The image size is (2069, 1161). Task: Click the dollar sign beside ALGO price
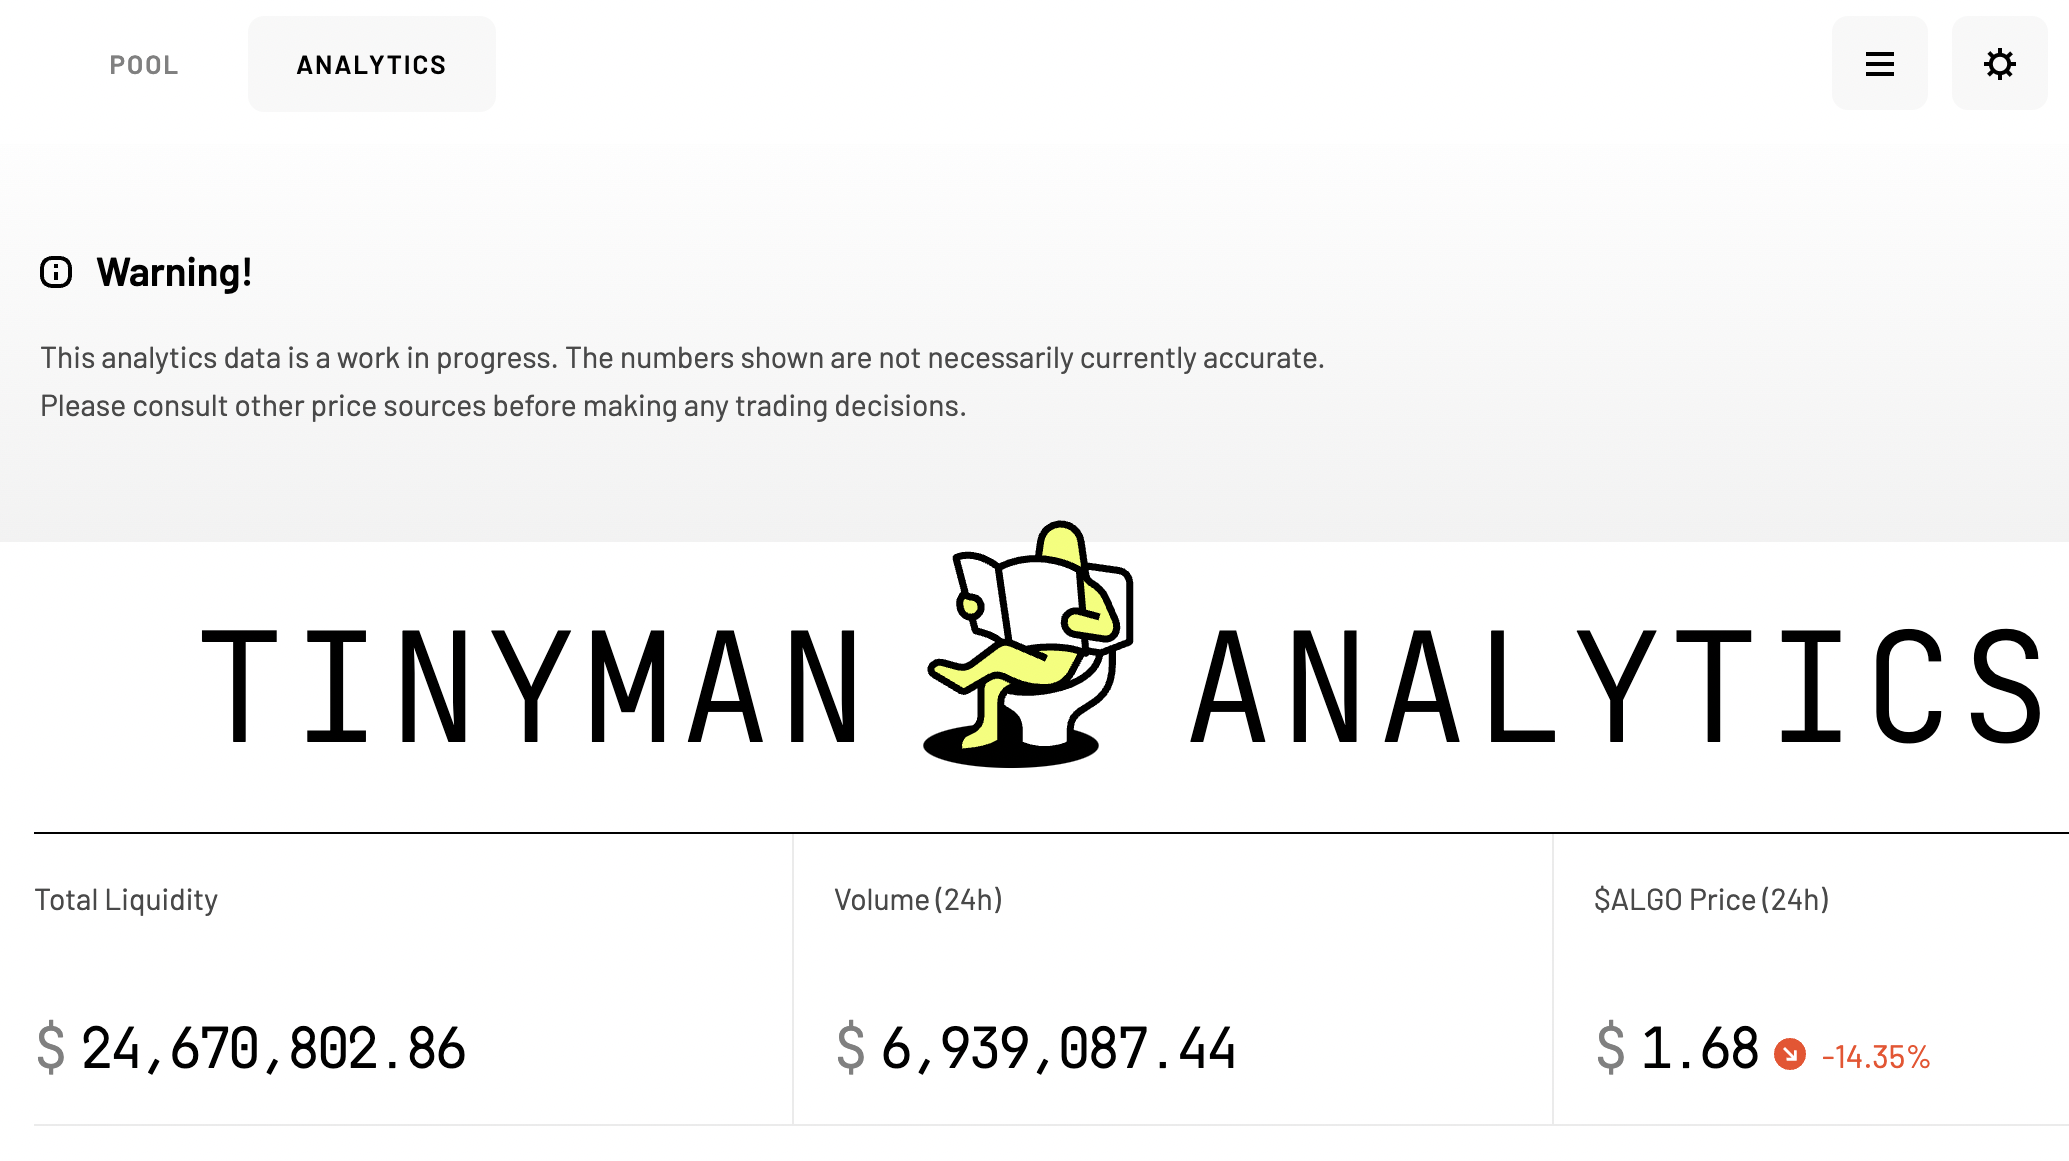coord(1611,1046)
